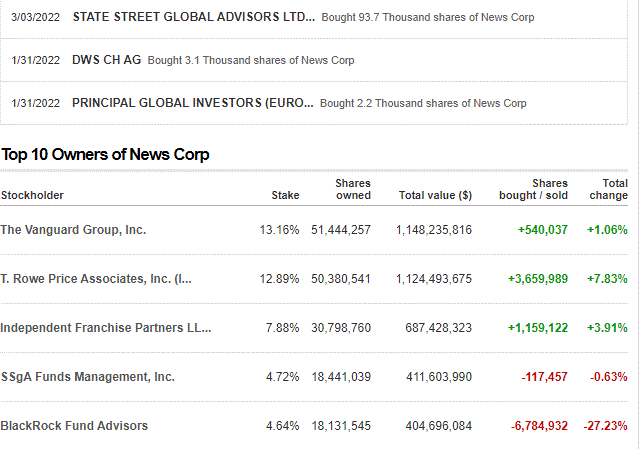This screenshot has height=449, width=640.
Task: Sort the table by Stake column
Action: coord(285,196)
